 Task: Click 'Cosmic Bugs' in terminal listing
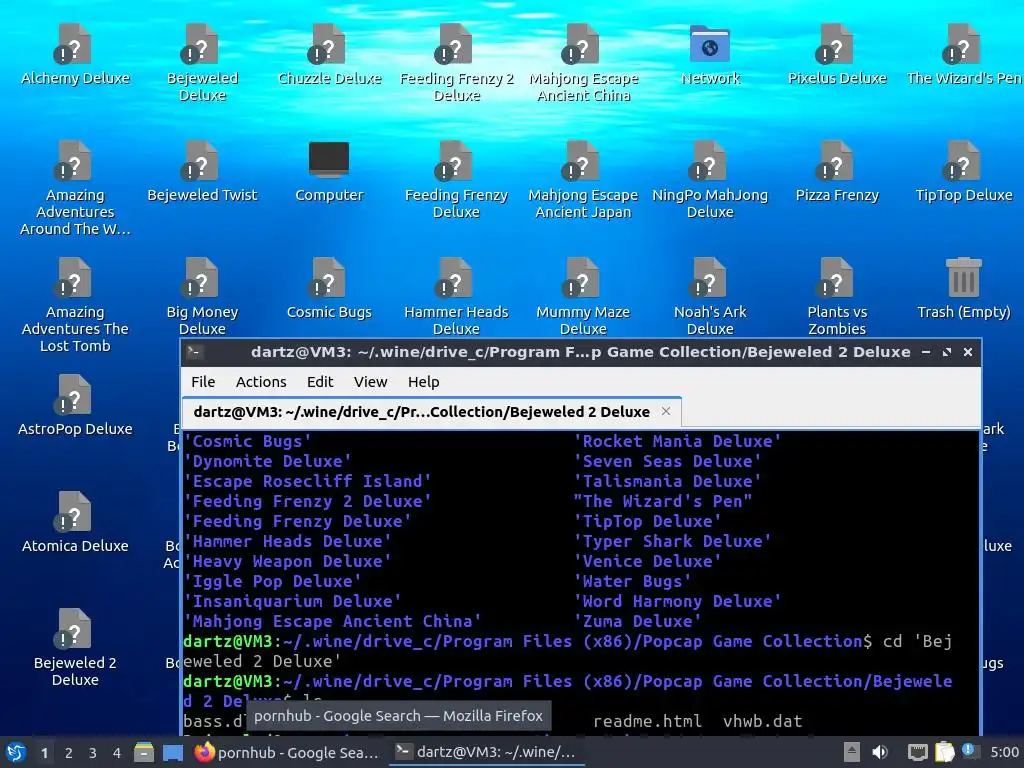click(248, 441)
